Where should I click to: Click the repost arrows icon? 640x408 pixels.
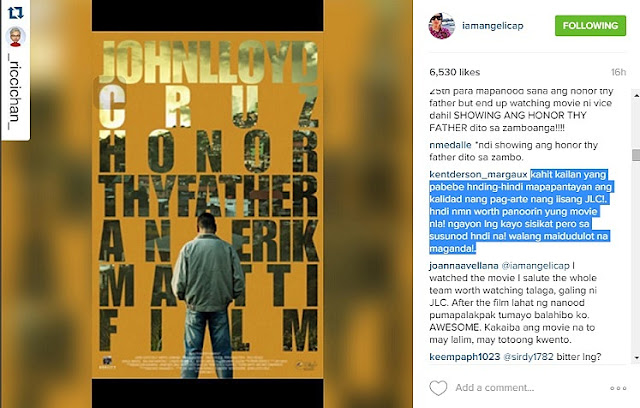[x=16, y=13]
